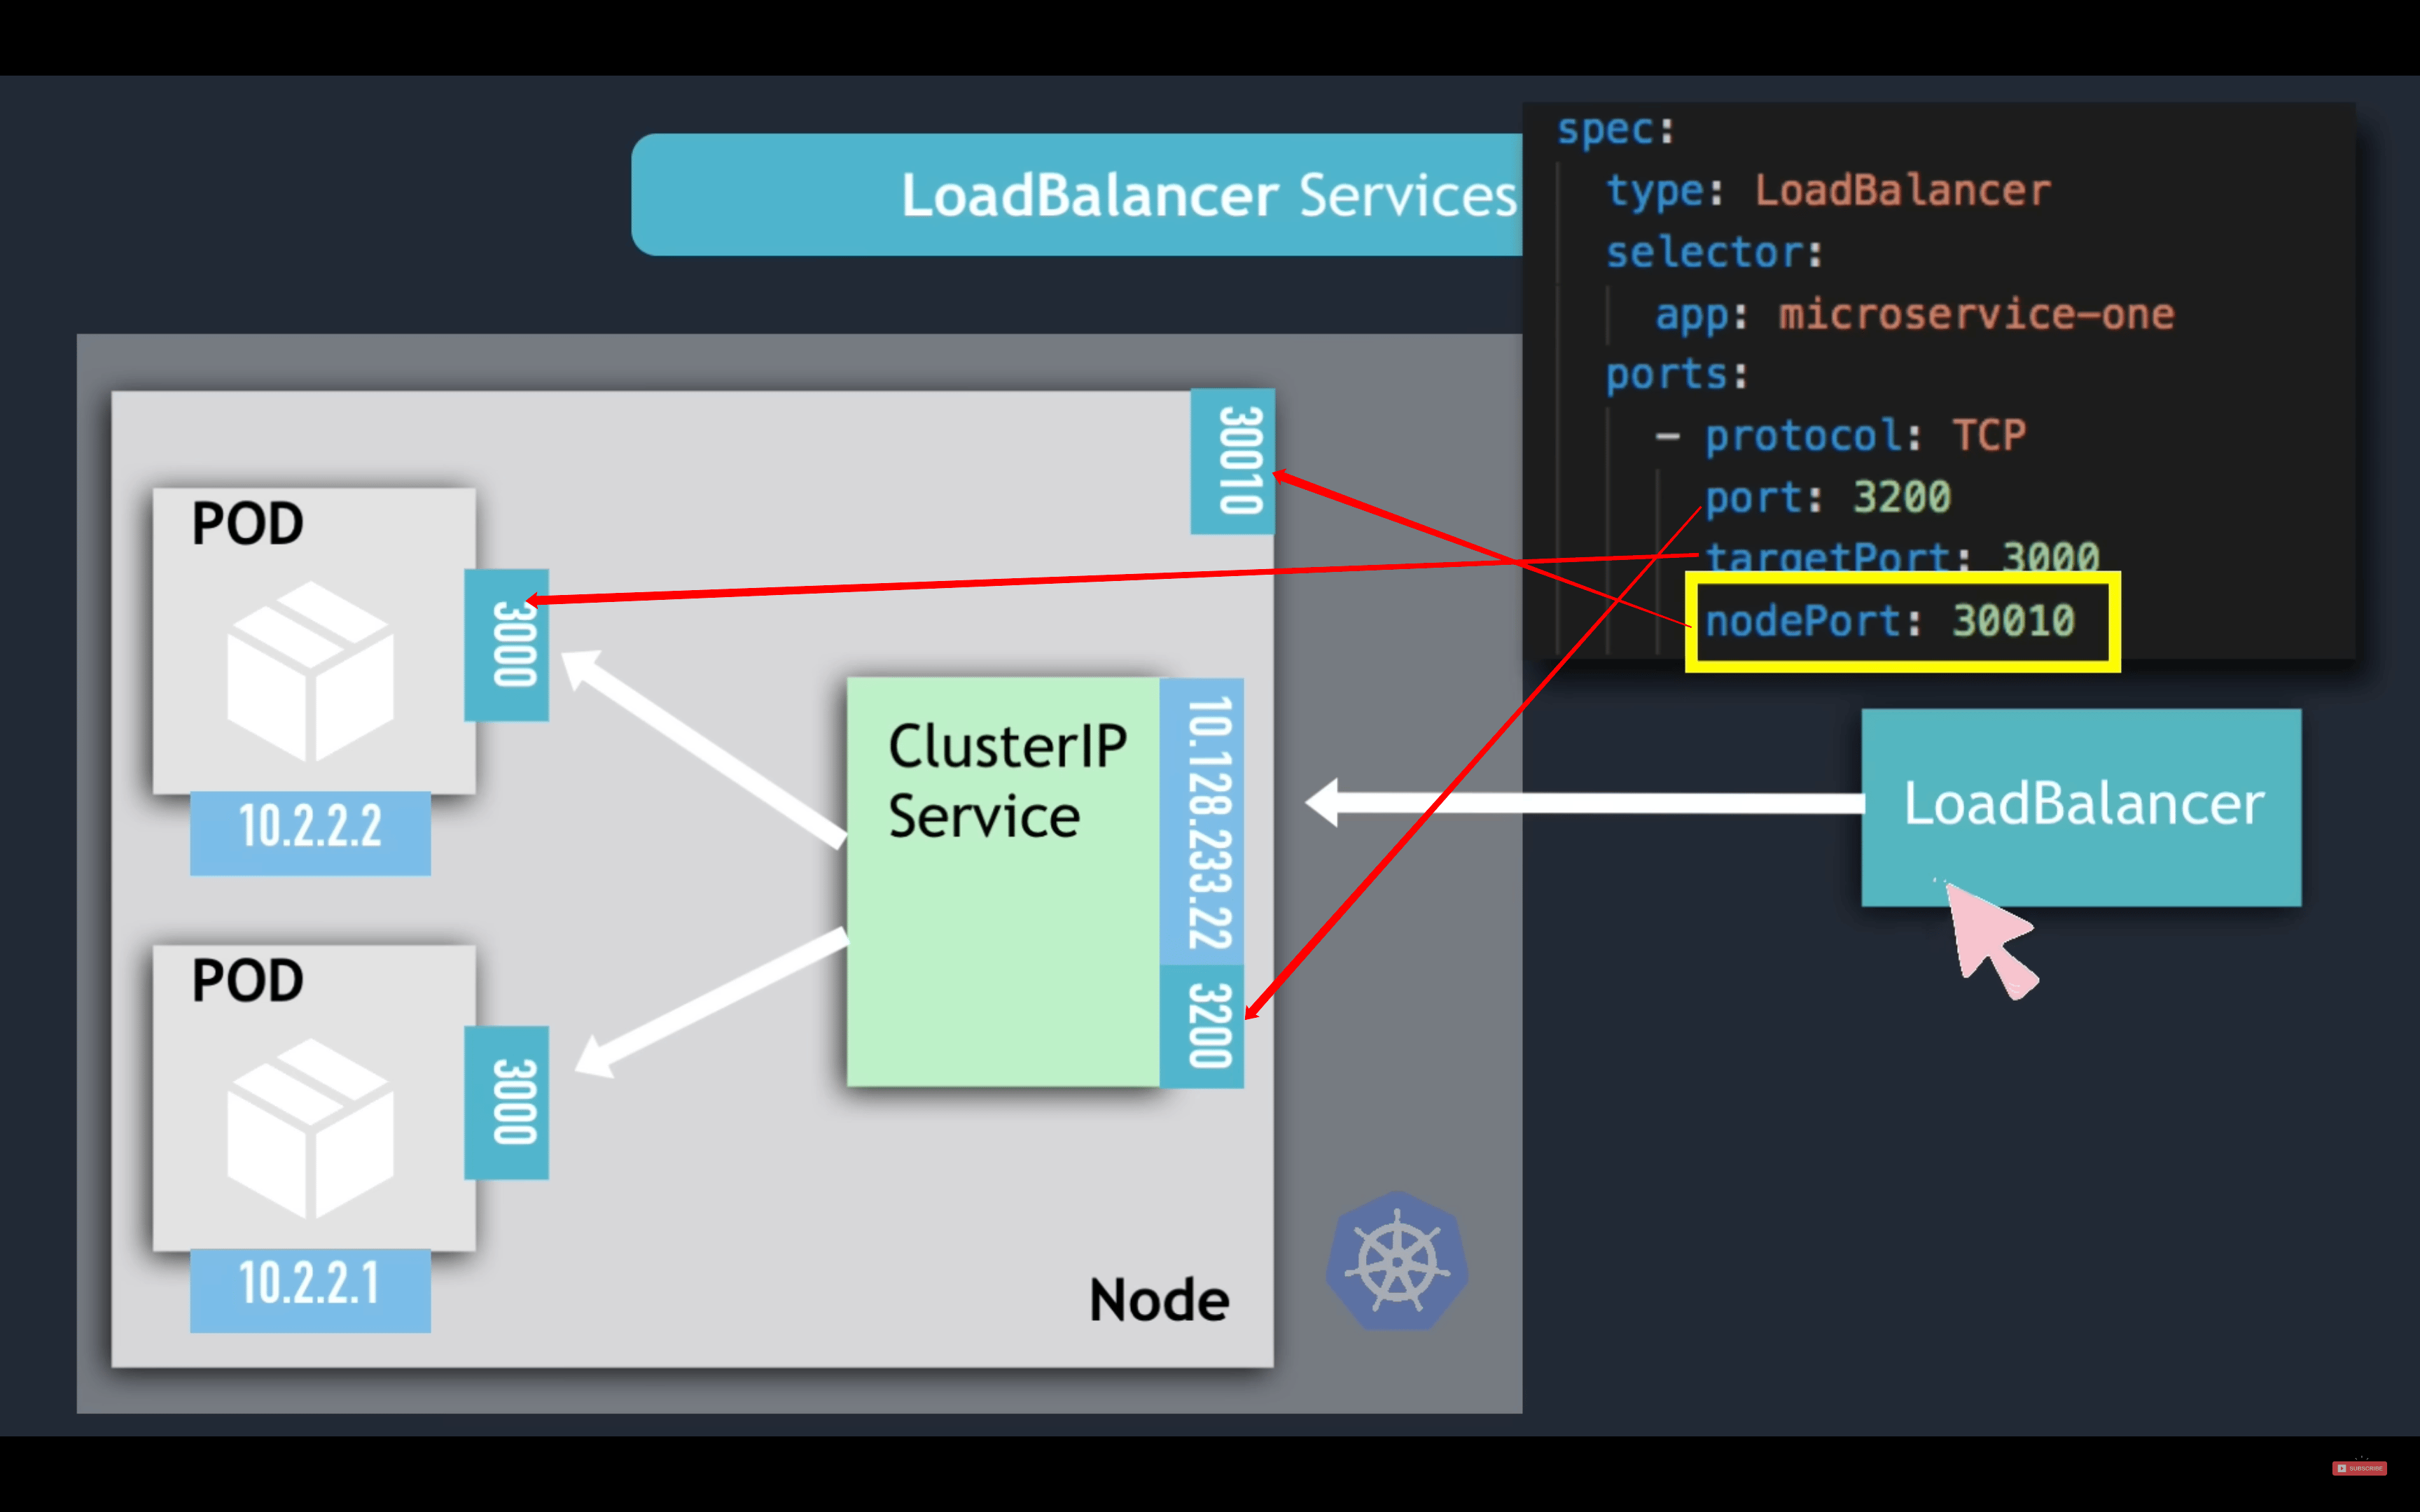Click the 30010 node port label
Image resolution: width=2420 pixels, height=1512 pixels.
[x=1233, y=461]
